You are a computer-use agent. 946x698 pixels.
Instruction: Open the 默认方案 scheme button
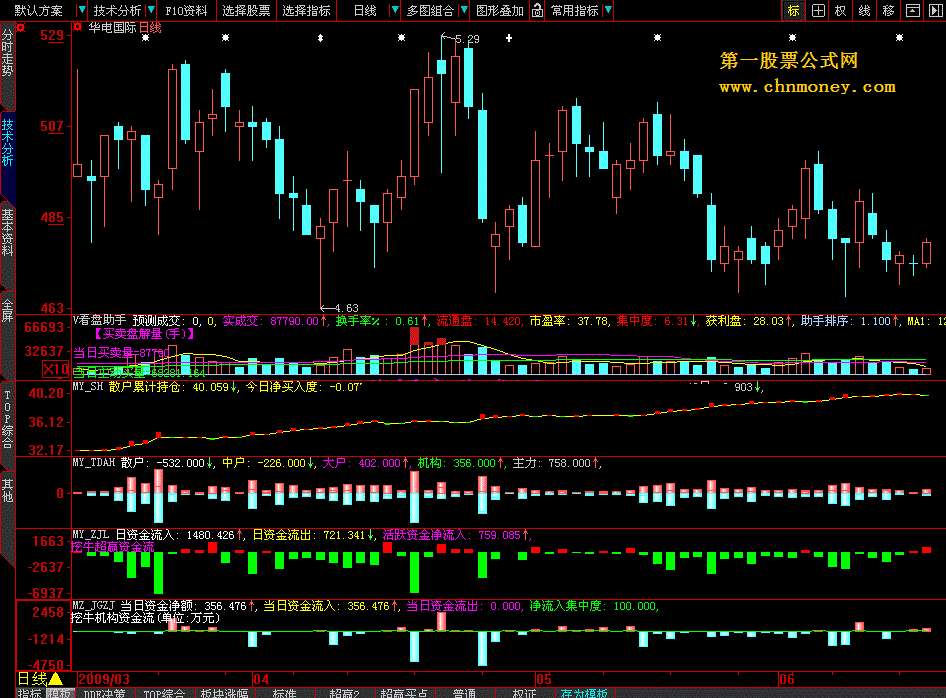coord(39,11)
